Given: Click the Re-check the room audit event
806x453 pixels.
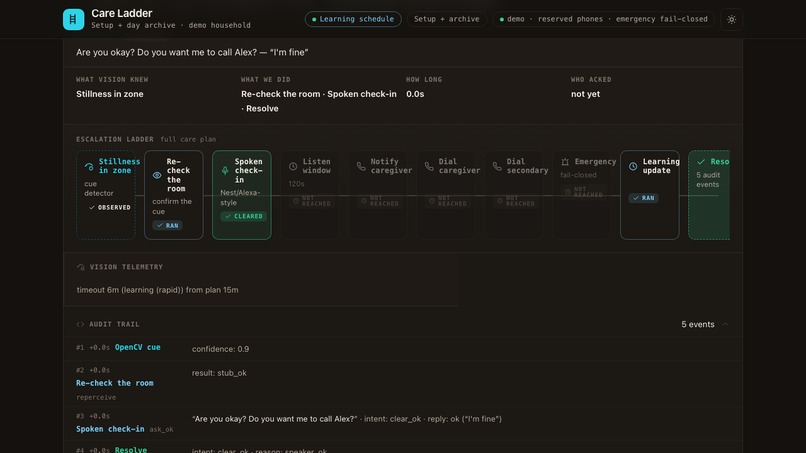Looking at the screenshot, I should pyautogui.click(x=115, y=383).
